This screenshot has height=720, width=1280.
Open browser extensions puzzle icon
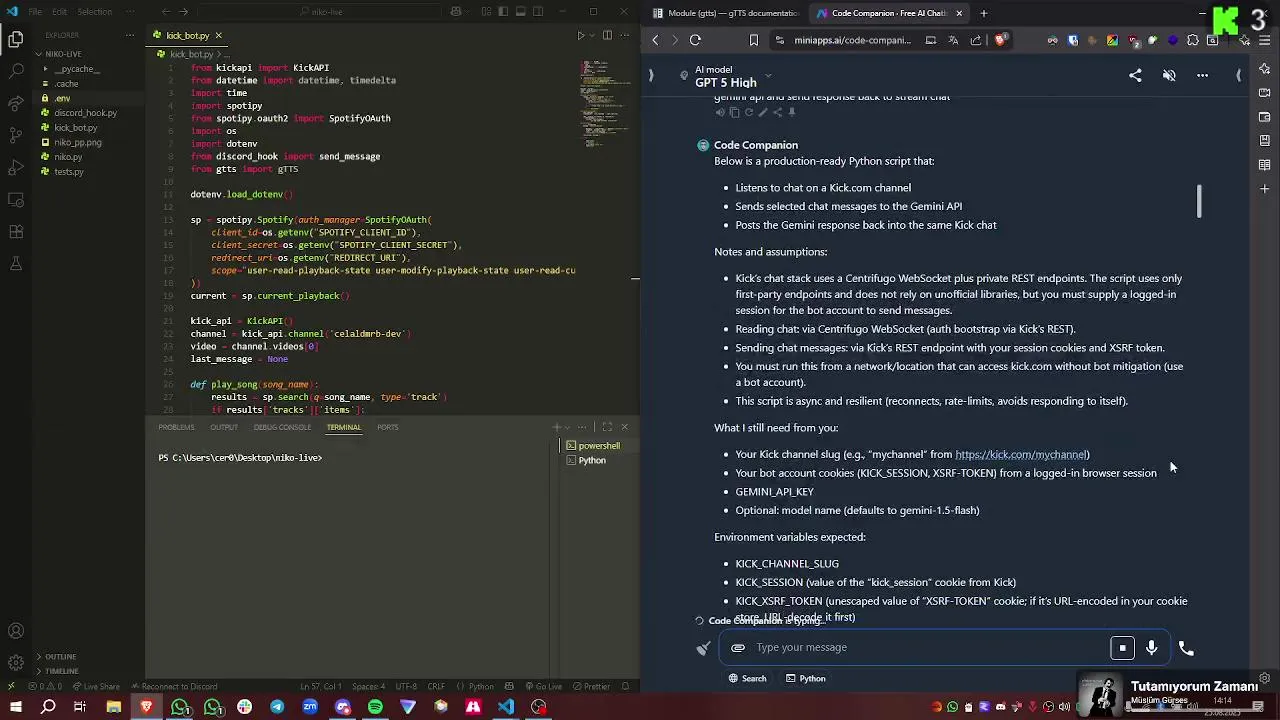(1193, 40)
